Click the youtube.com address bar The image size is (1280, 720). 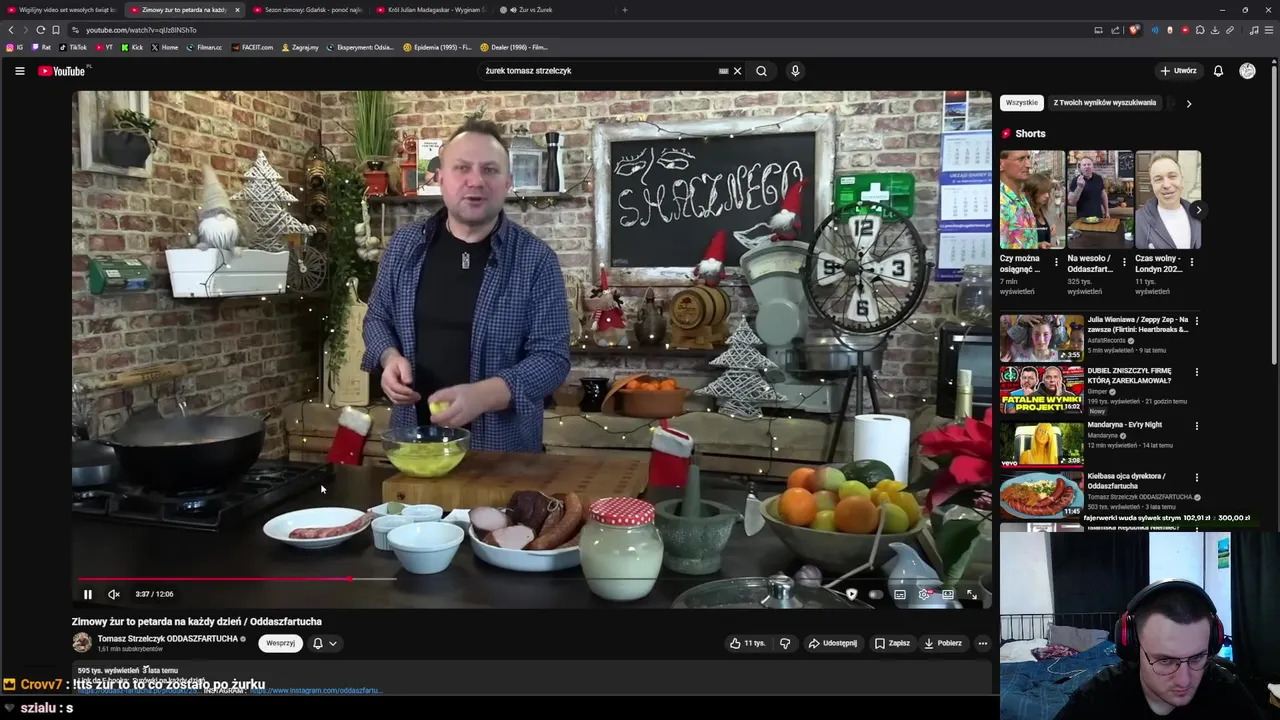pos(580,30)
